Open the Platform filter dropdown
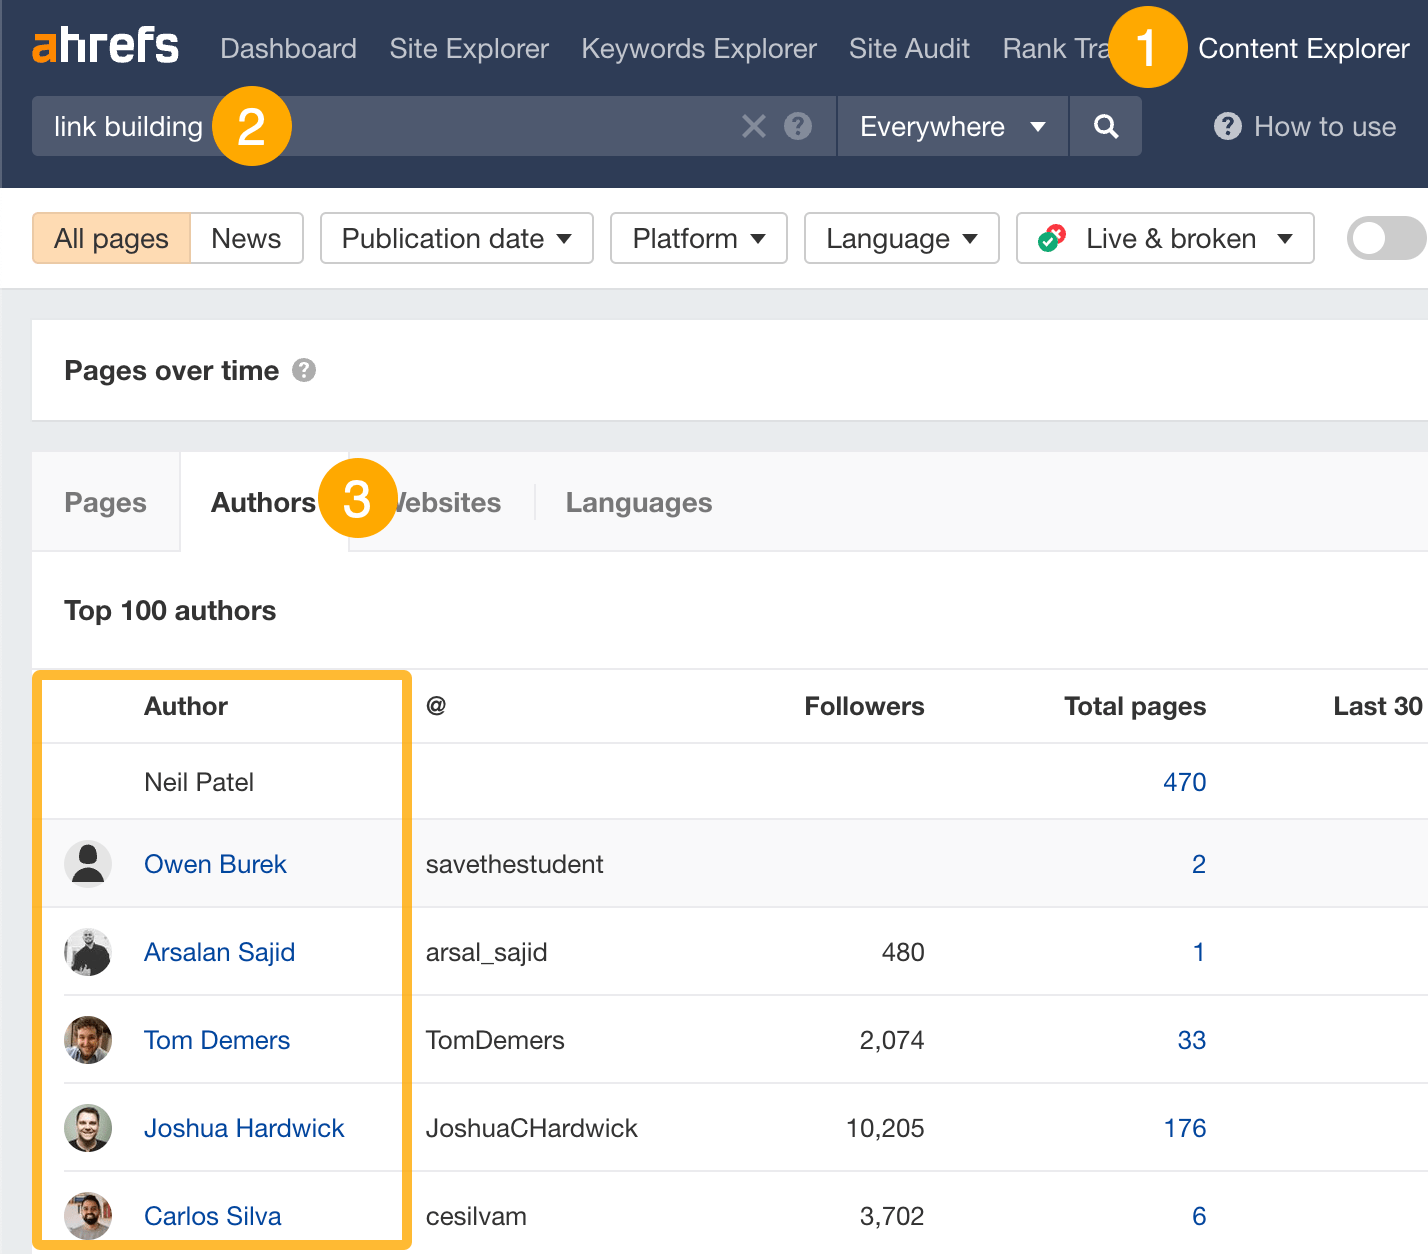 point(698,238)
